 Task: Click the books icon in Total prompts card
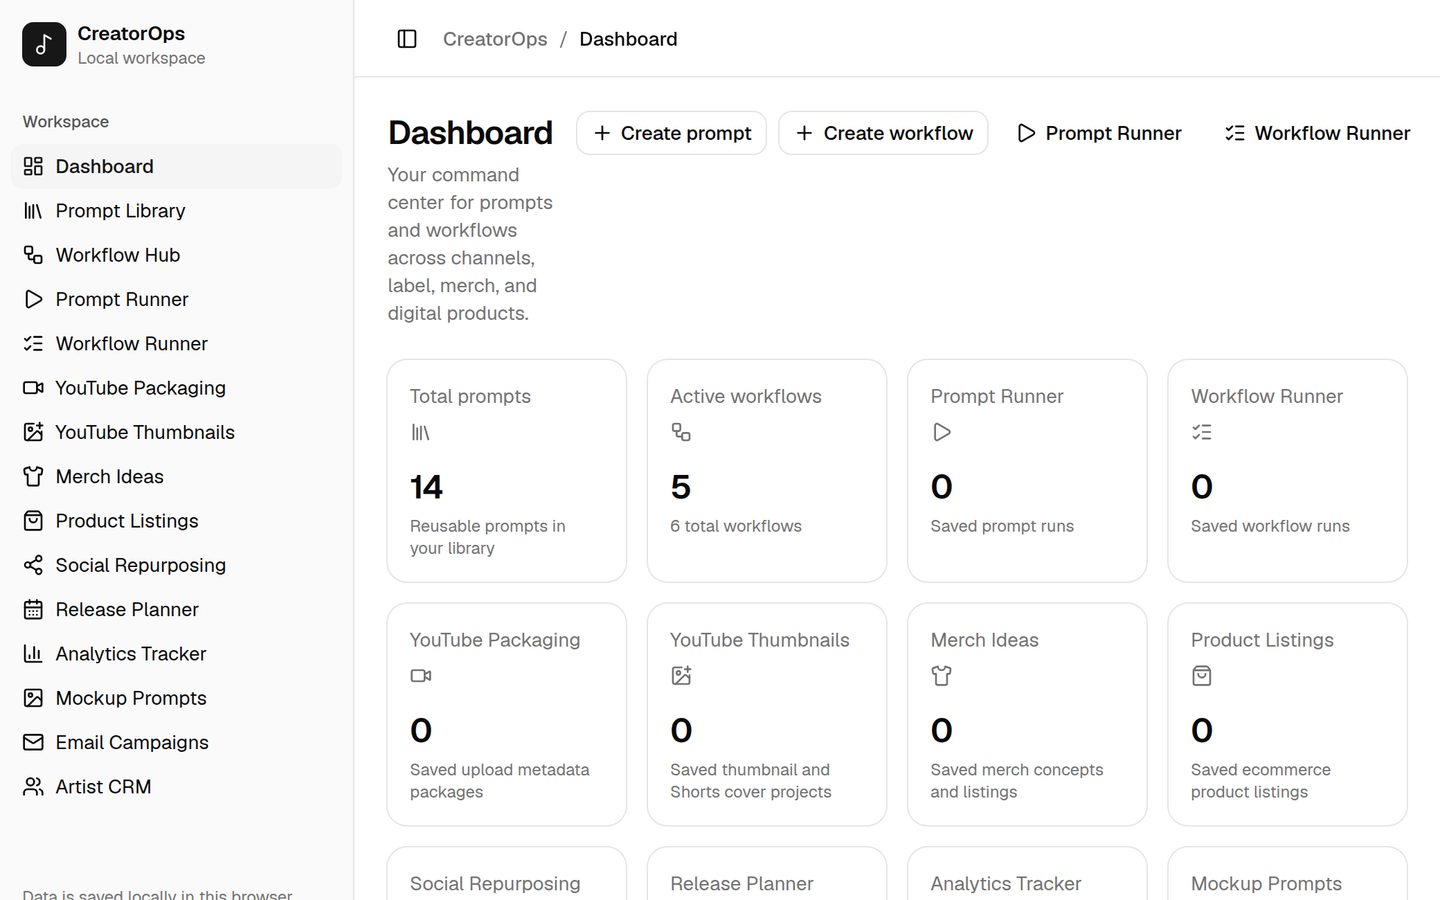pyautogui.click(x=420, y=432)
